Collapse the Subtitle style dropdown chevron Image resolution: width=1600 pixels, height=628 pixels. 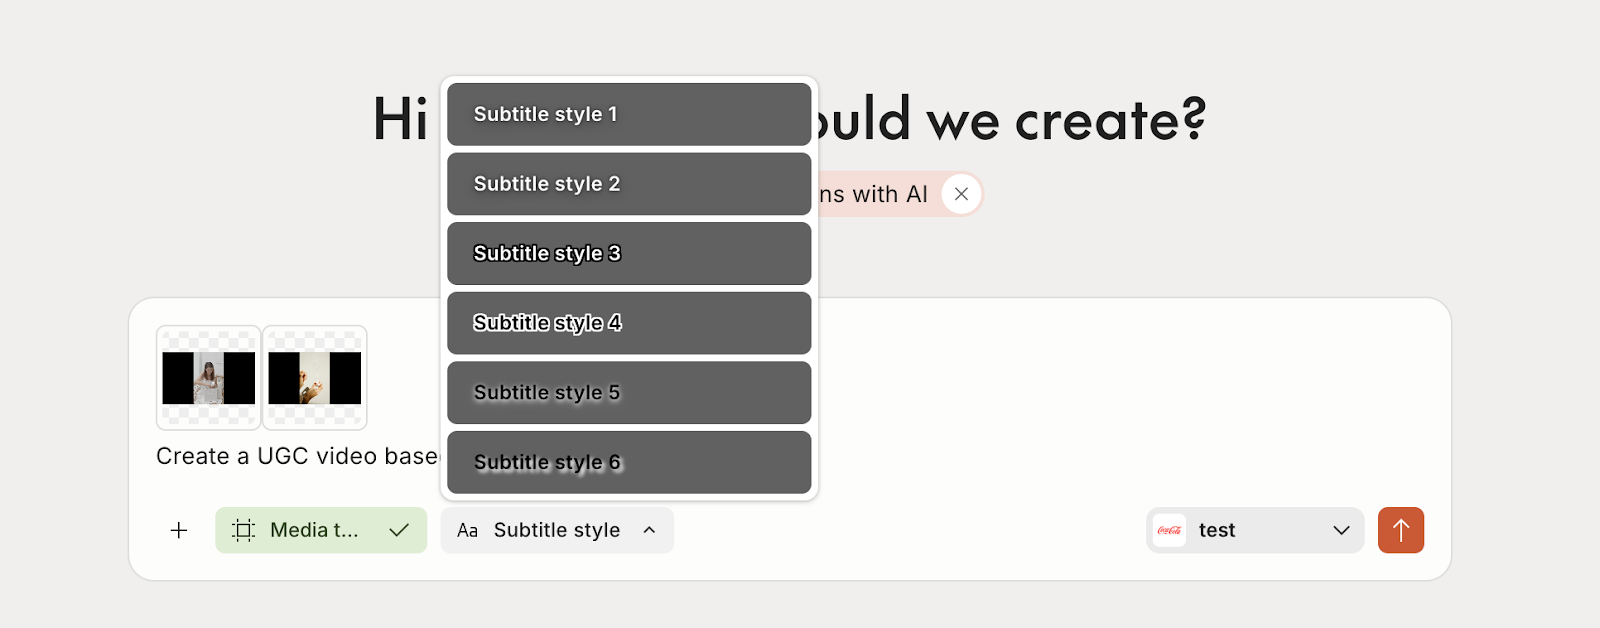649,530
